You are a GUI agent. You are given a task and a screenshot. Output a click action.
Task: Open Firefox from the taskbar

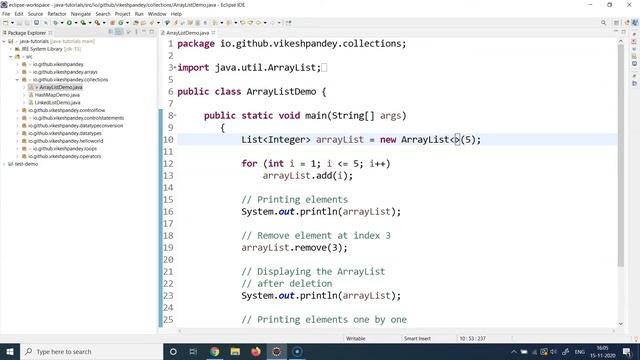coord(256,351)
